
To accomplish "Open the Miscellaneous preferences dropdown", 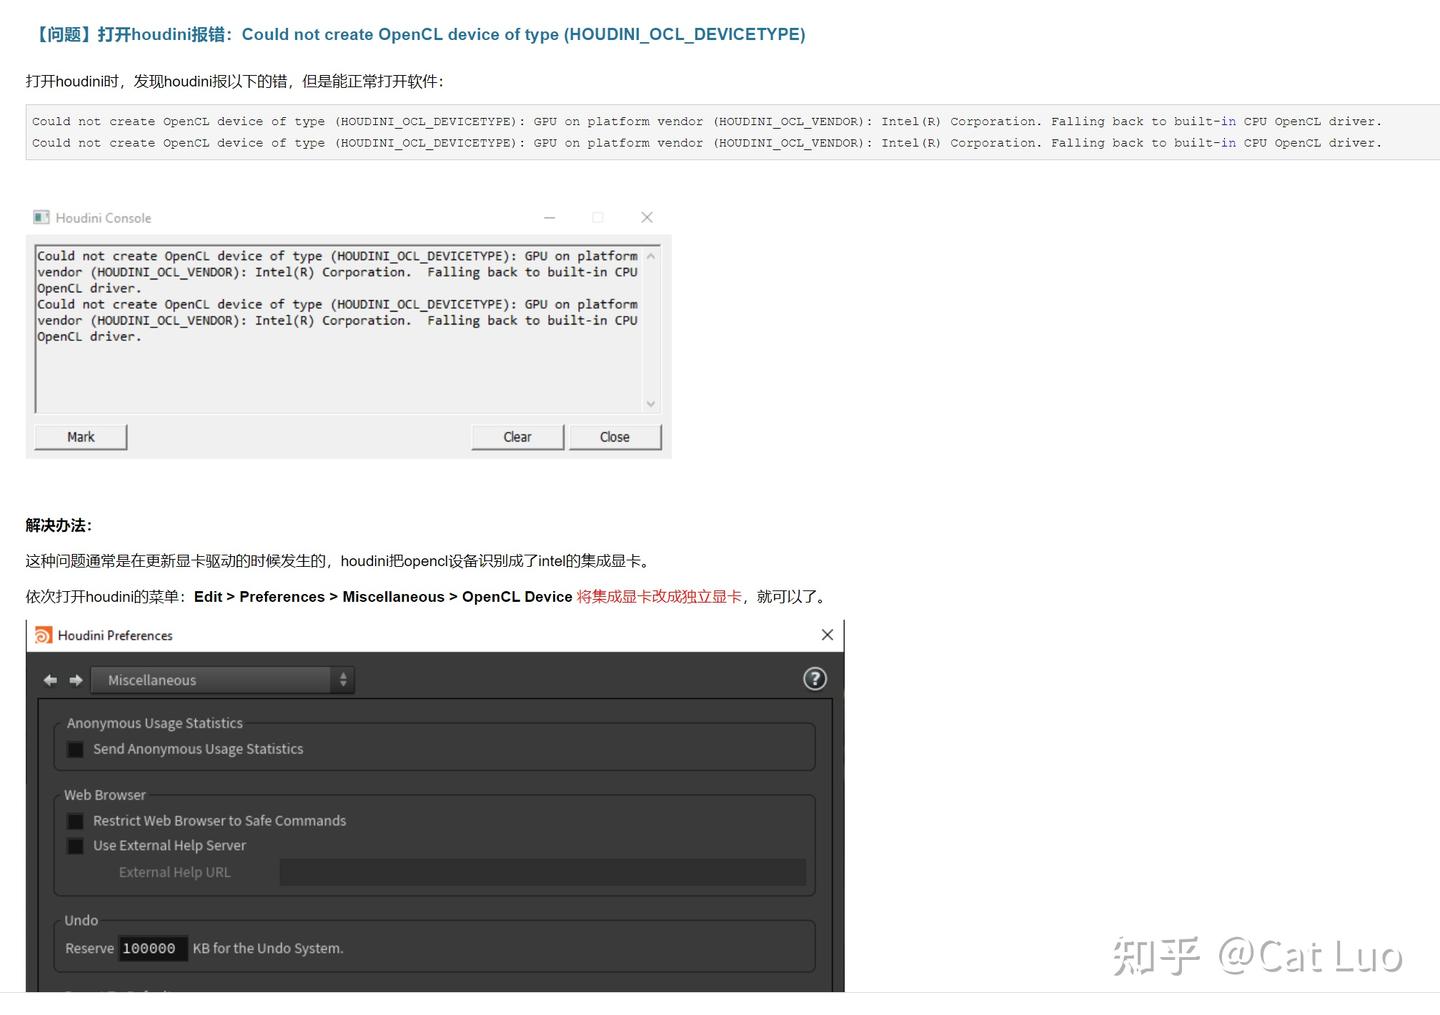I will pyautogui.click(x=222, y=680).
